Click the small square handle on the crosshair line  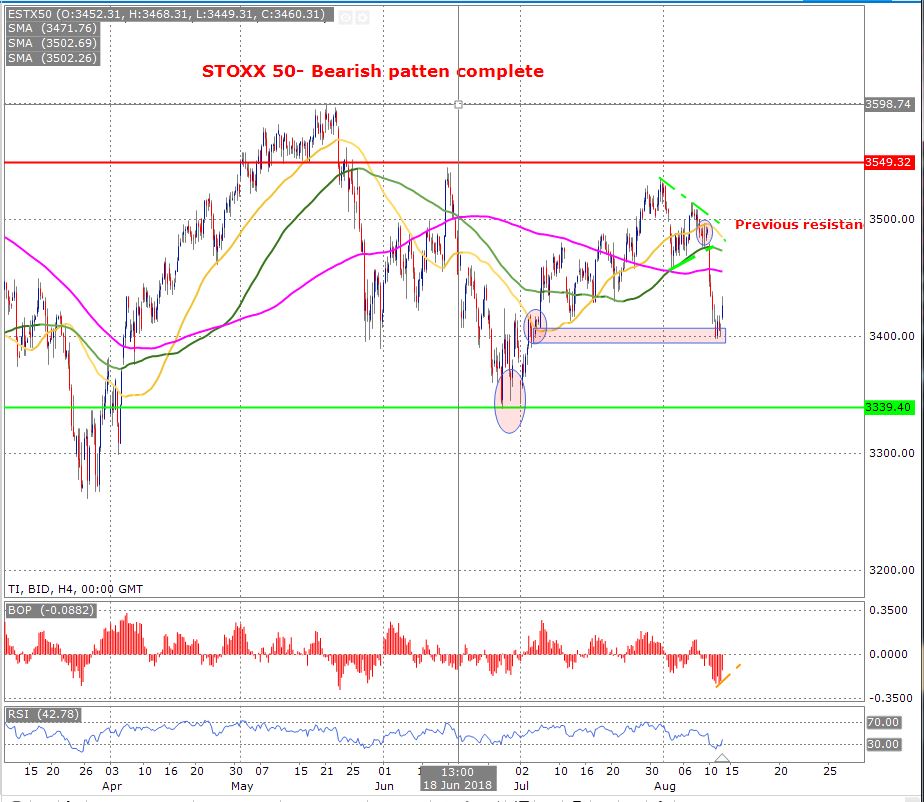[x=458, y=105]
